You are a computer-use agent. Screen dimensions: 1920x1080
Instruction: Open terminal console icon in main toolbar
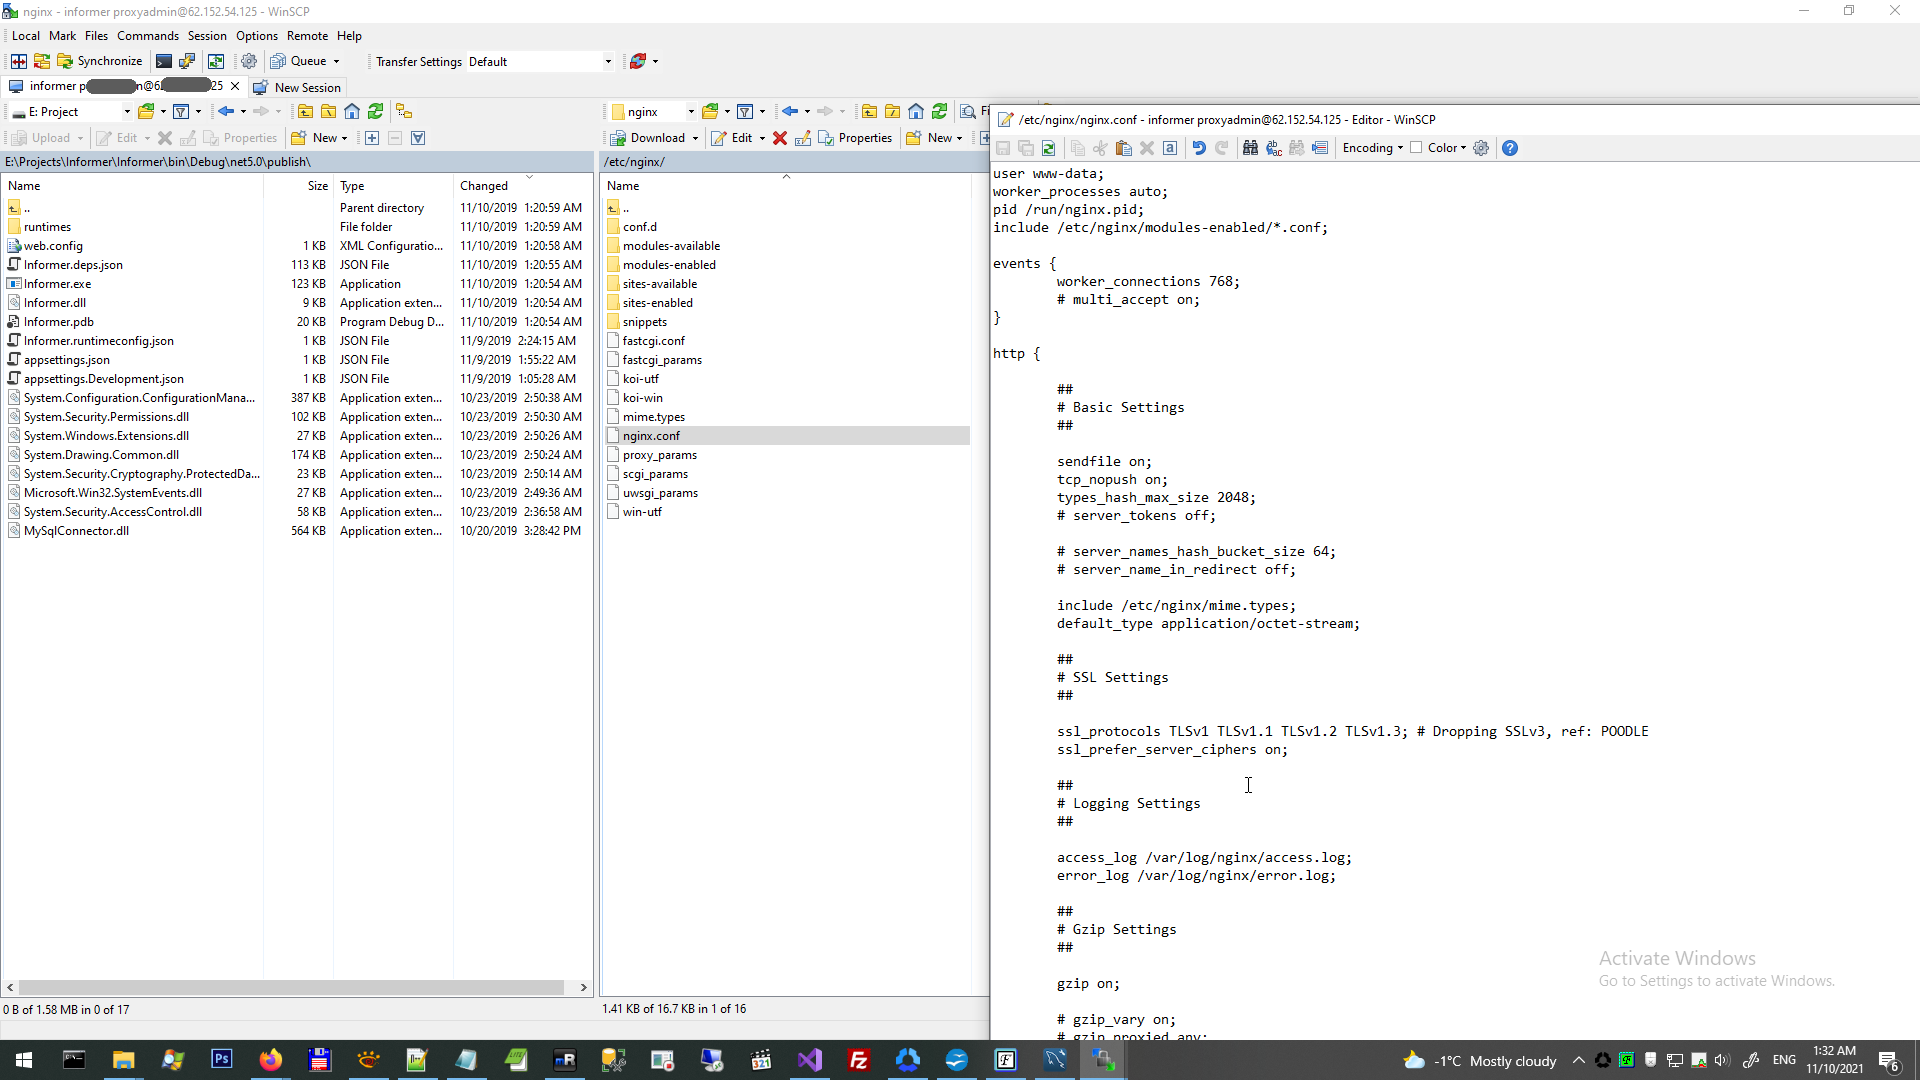[x=164, y=61]
